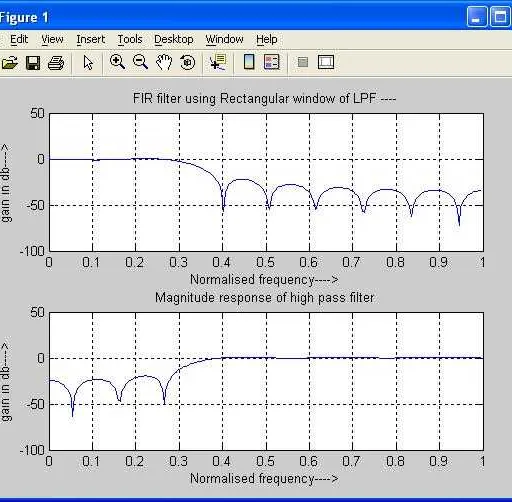
Task: Show plot tools and dock figure icon
Action: click(x=326, y=62)
